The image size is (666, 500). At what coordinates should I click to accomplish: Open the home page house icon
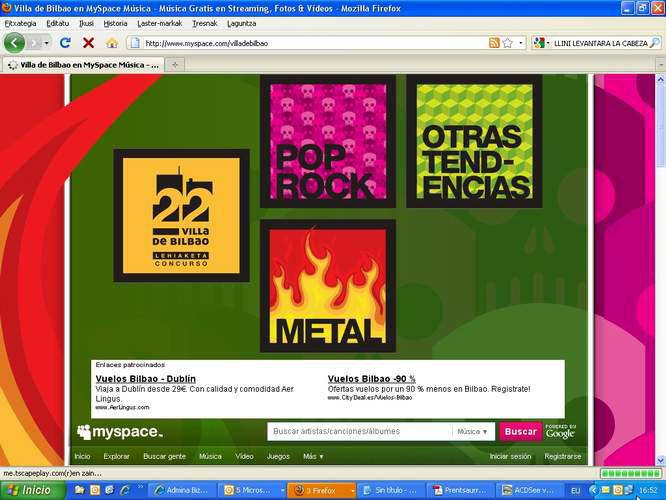point(112,43)
